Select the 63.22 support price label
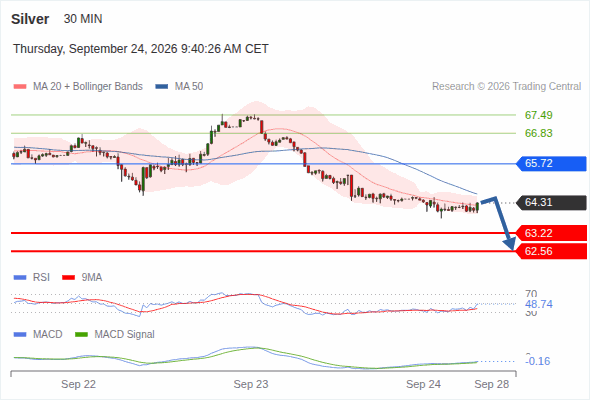Screen dimensions: 590x400 click(x=551, y=233)
